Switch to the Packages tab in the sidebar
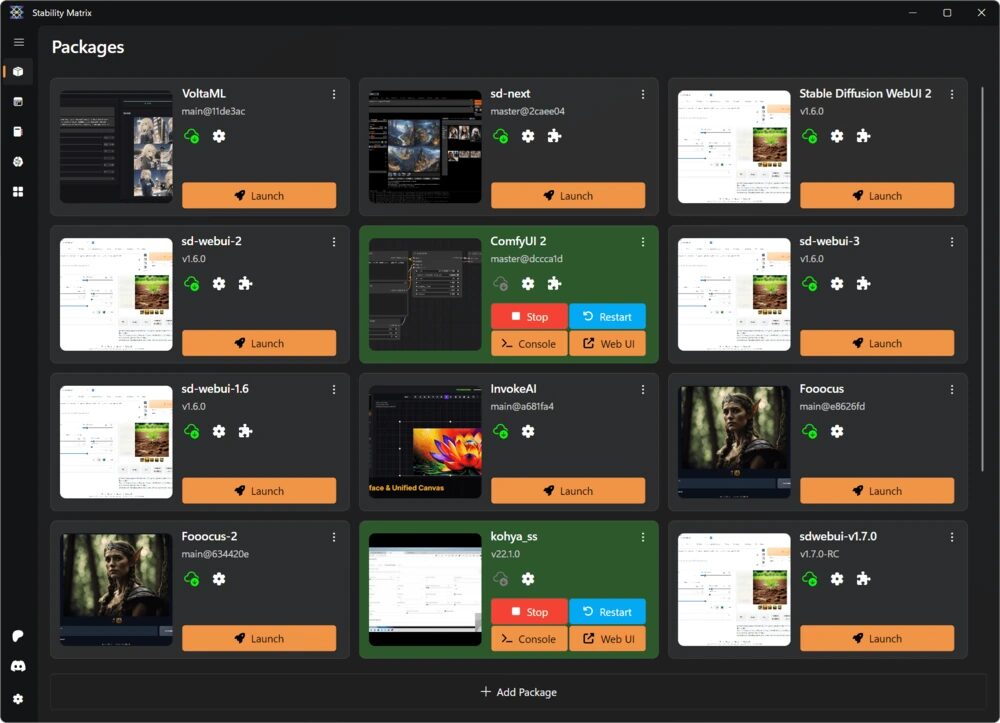The image size is (1000, 723). [x=18, y=72]
